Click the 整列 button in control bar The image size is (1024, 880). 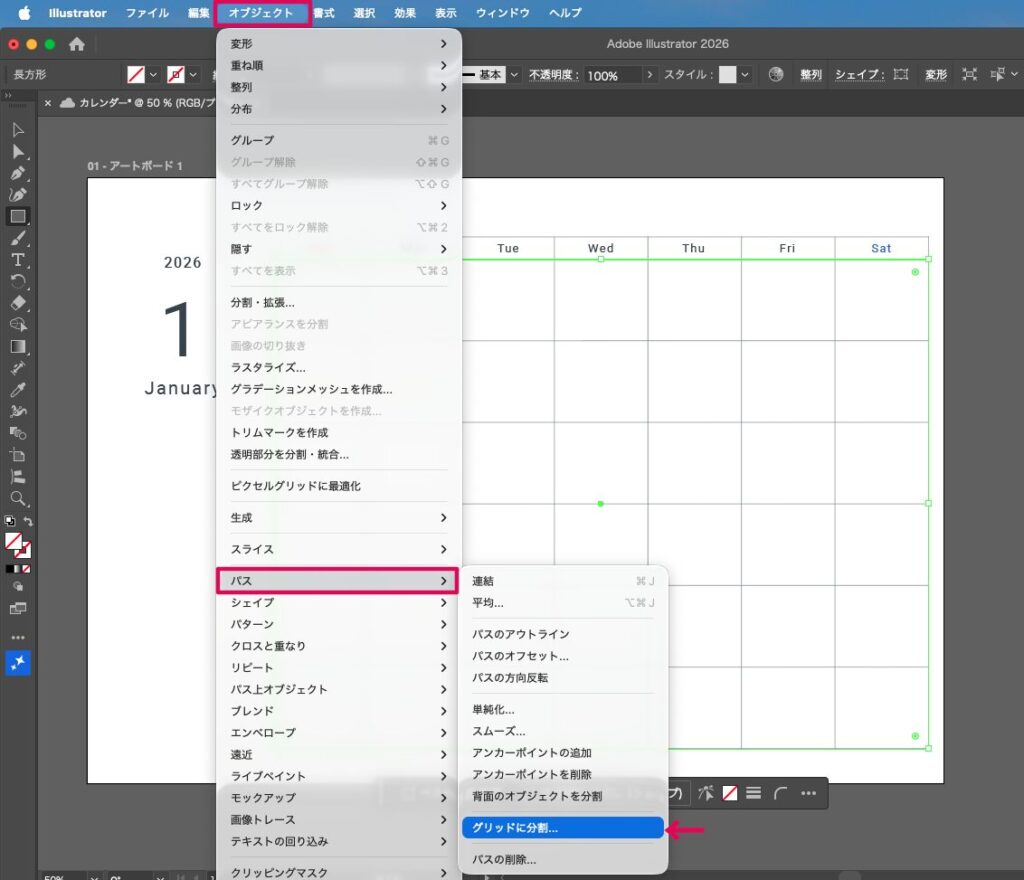click(x=810, y=75)
